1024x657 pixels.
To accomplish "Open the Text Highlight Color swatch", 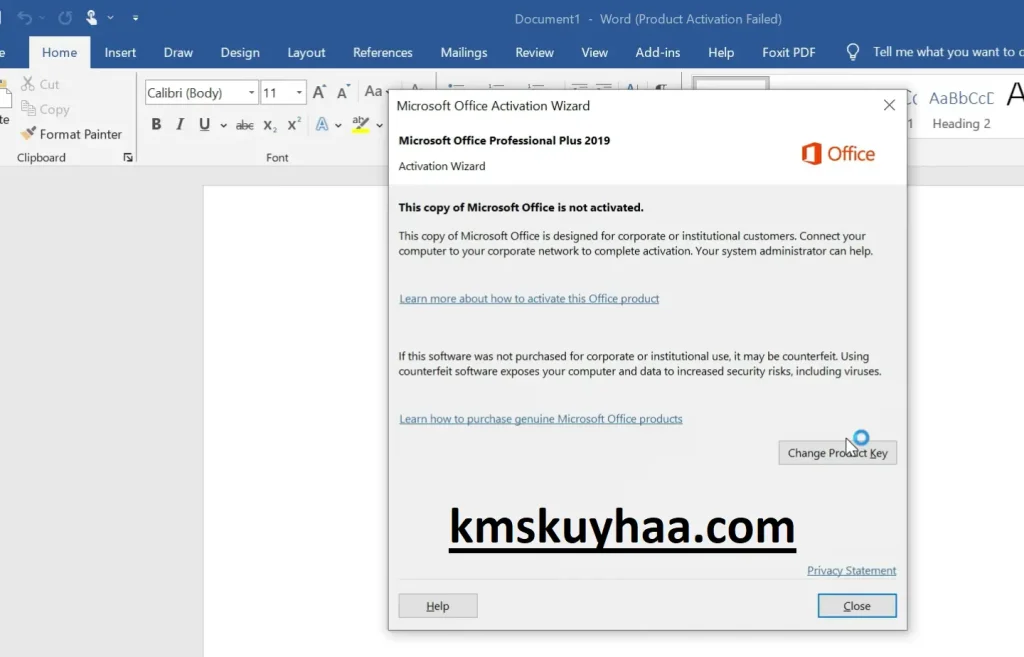I will click(358, 124).
